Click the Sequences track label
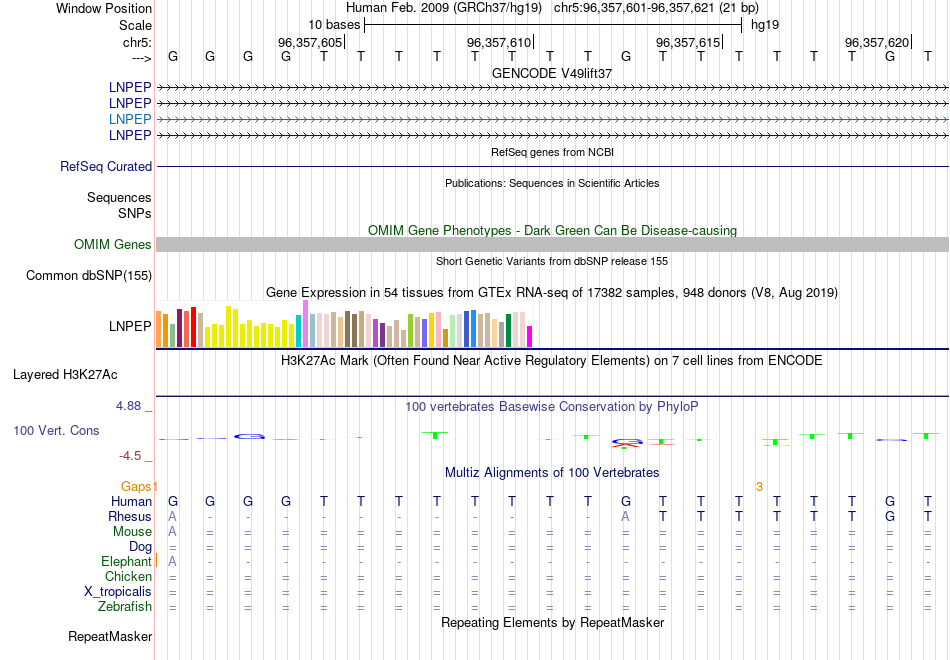950x660 pixels. coord(119,198)
